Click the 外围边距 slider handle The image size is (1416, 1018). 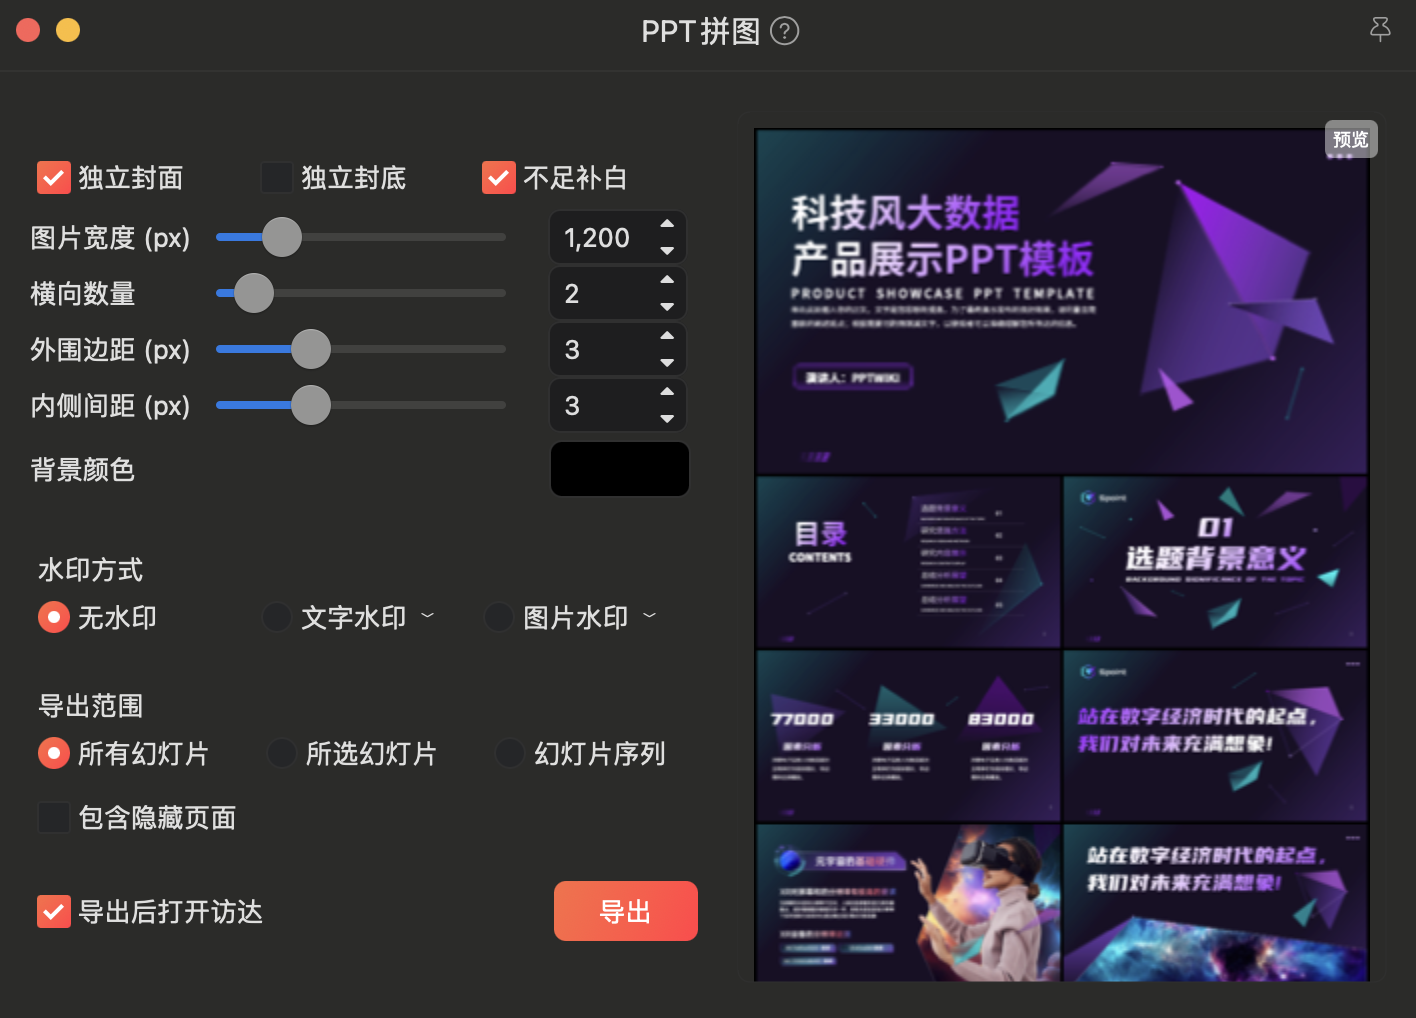click(x=311, y=349)
